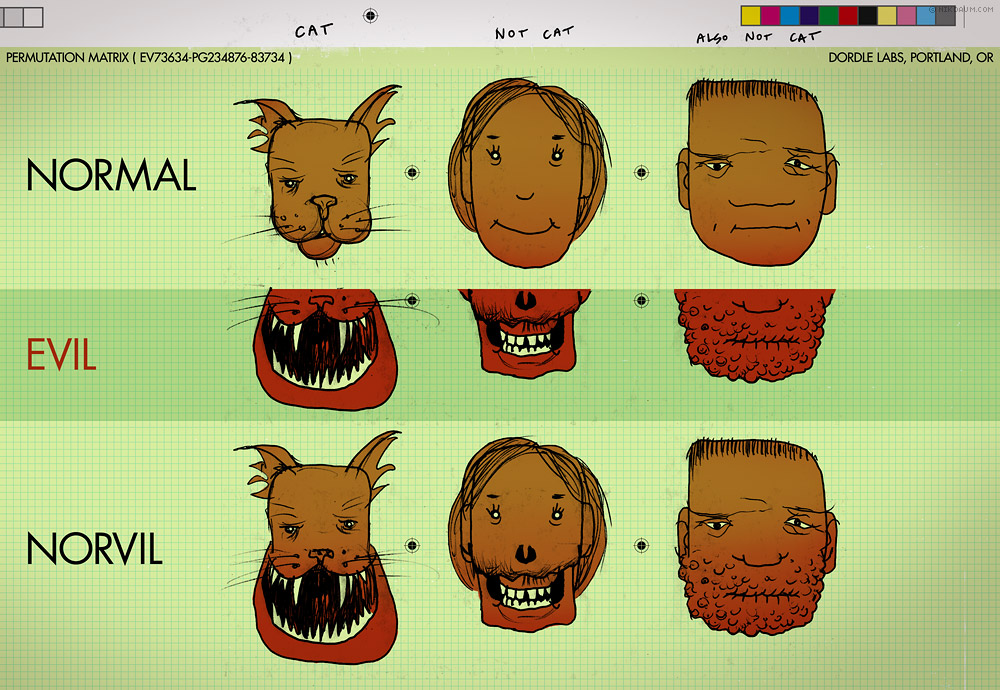Click the DORDLE LABS, PORTLAND, OR text

pyautogui.click(x=910, y=58)
